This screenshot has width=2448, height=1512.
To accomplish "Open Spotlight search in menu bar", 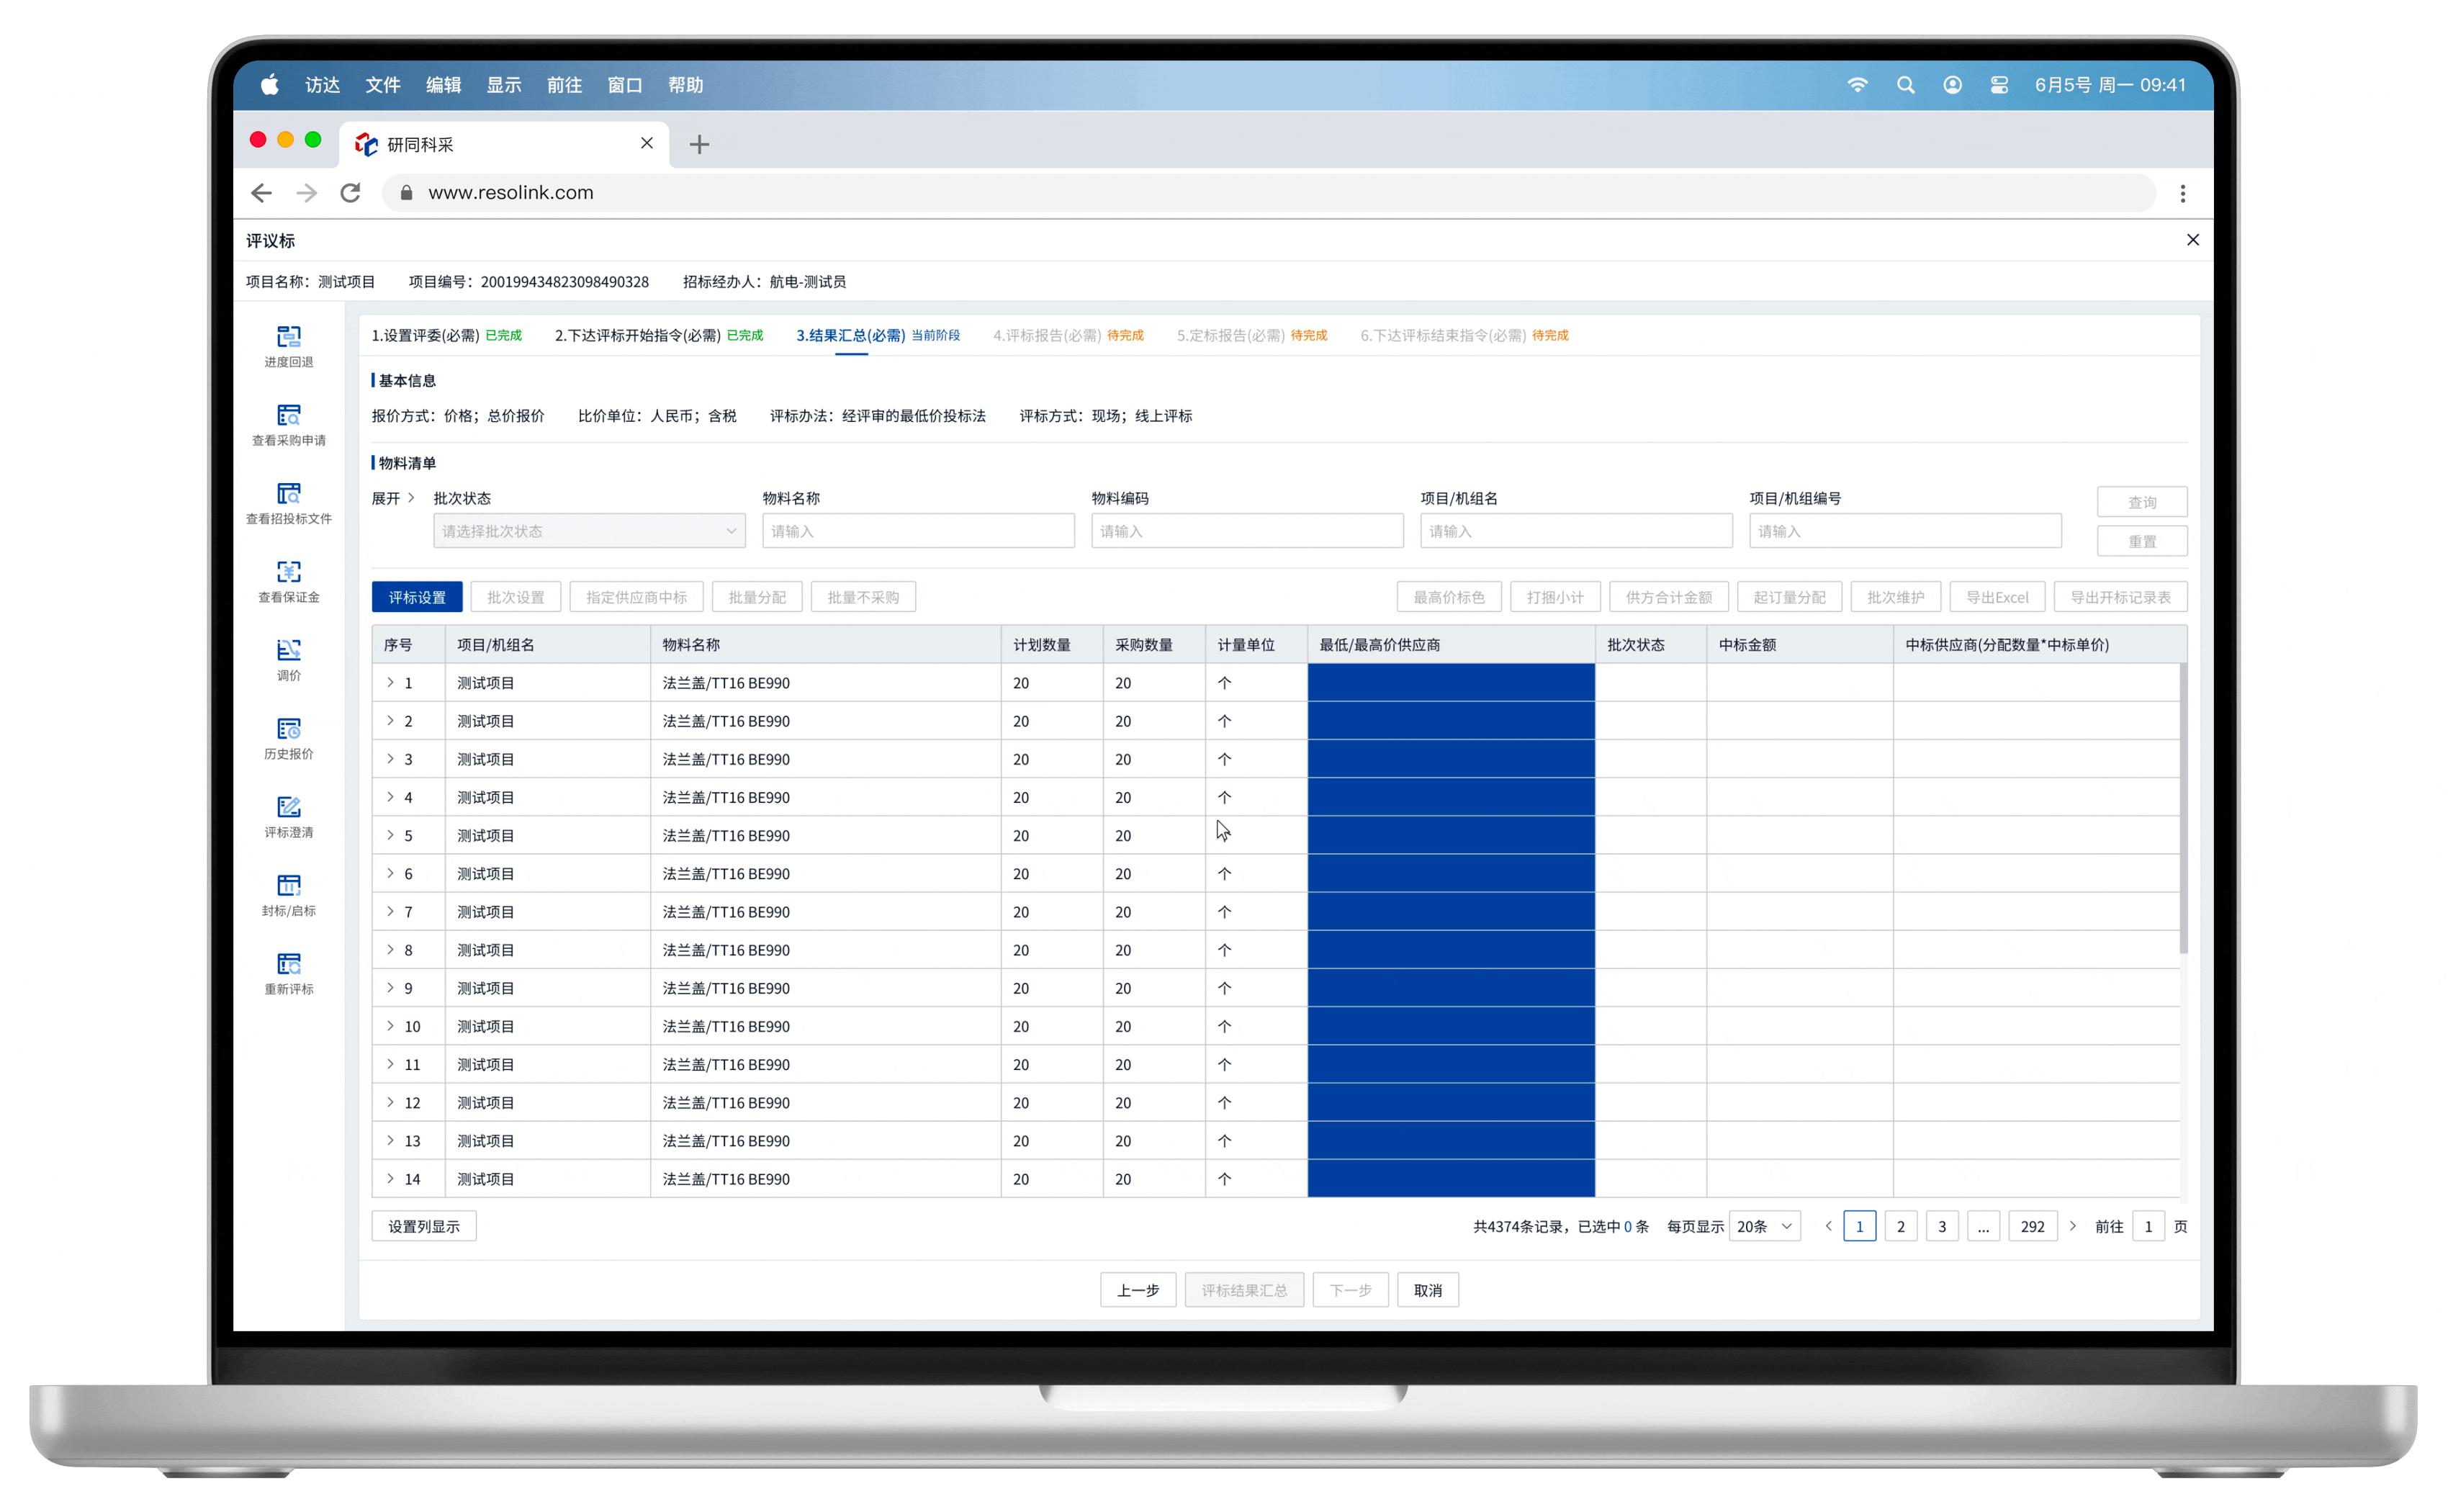I will click(x=1905, y=85).
